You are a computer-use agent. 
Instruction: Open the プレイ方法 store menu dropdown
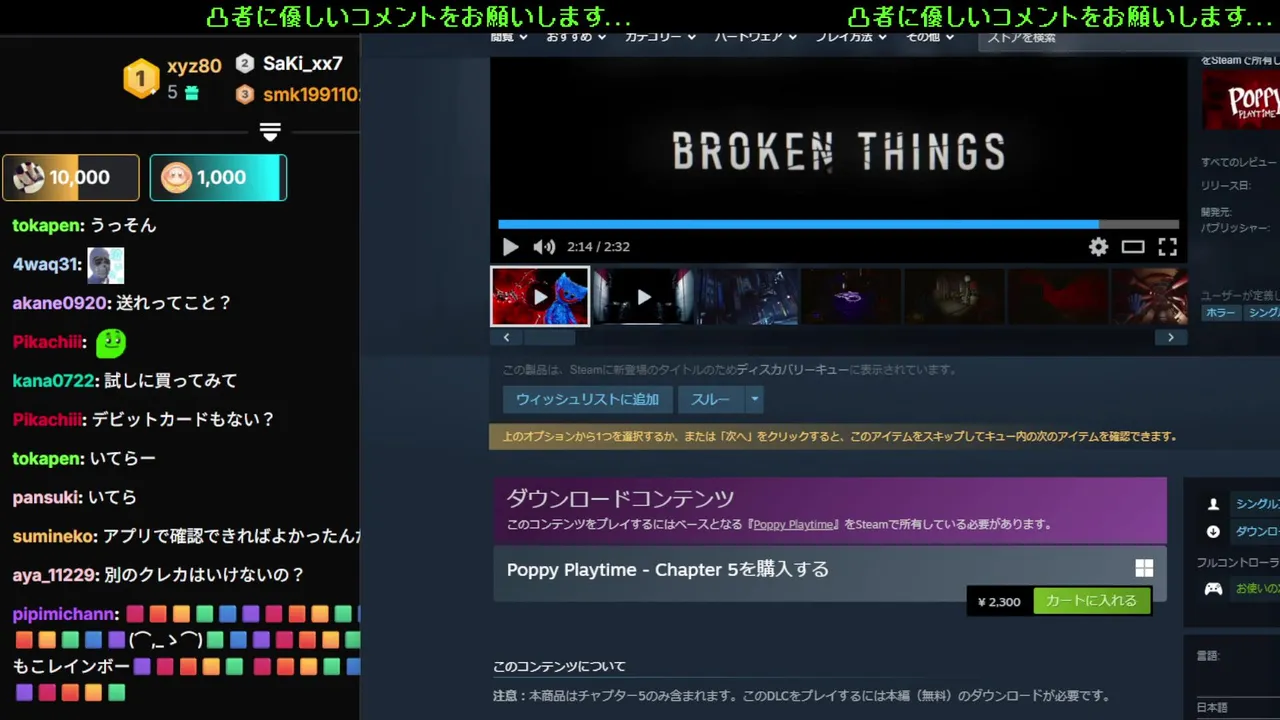851,37
